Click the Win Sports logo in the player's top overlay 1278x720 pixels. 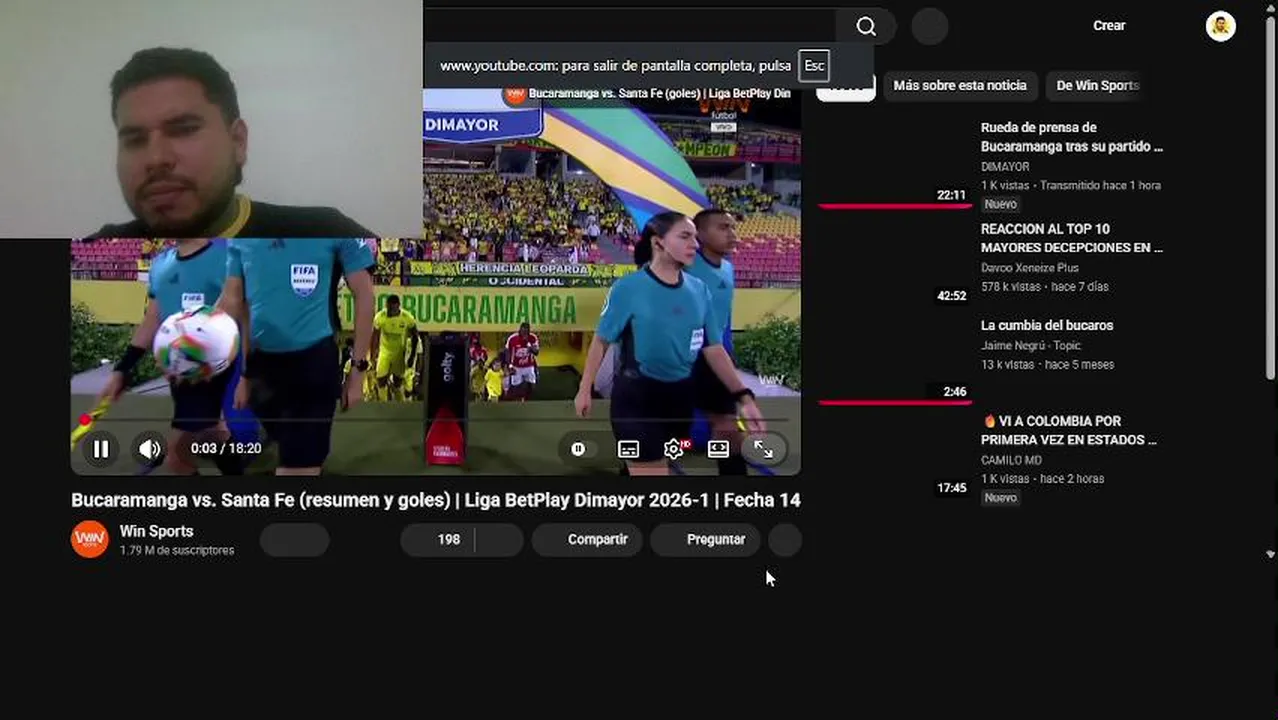(x=515, y=94)
